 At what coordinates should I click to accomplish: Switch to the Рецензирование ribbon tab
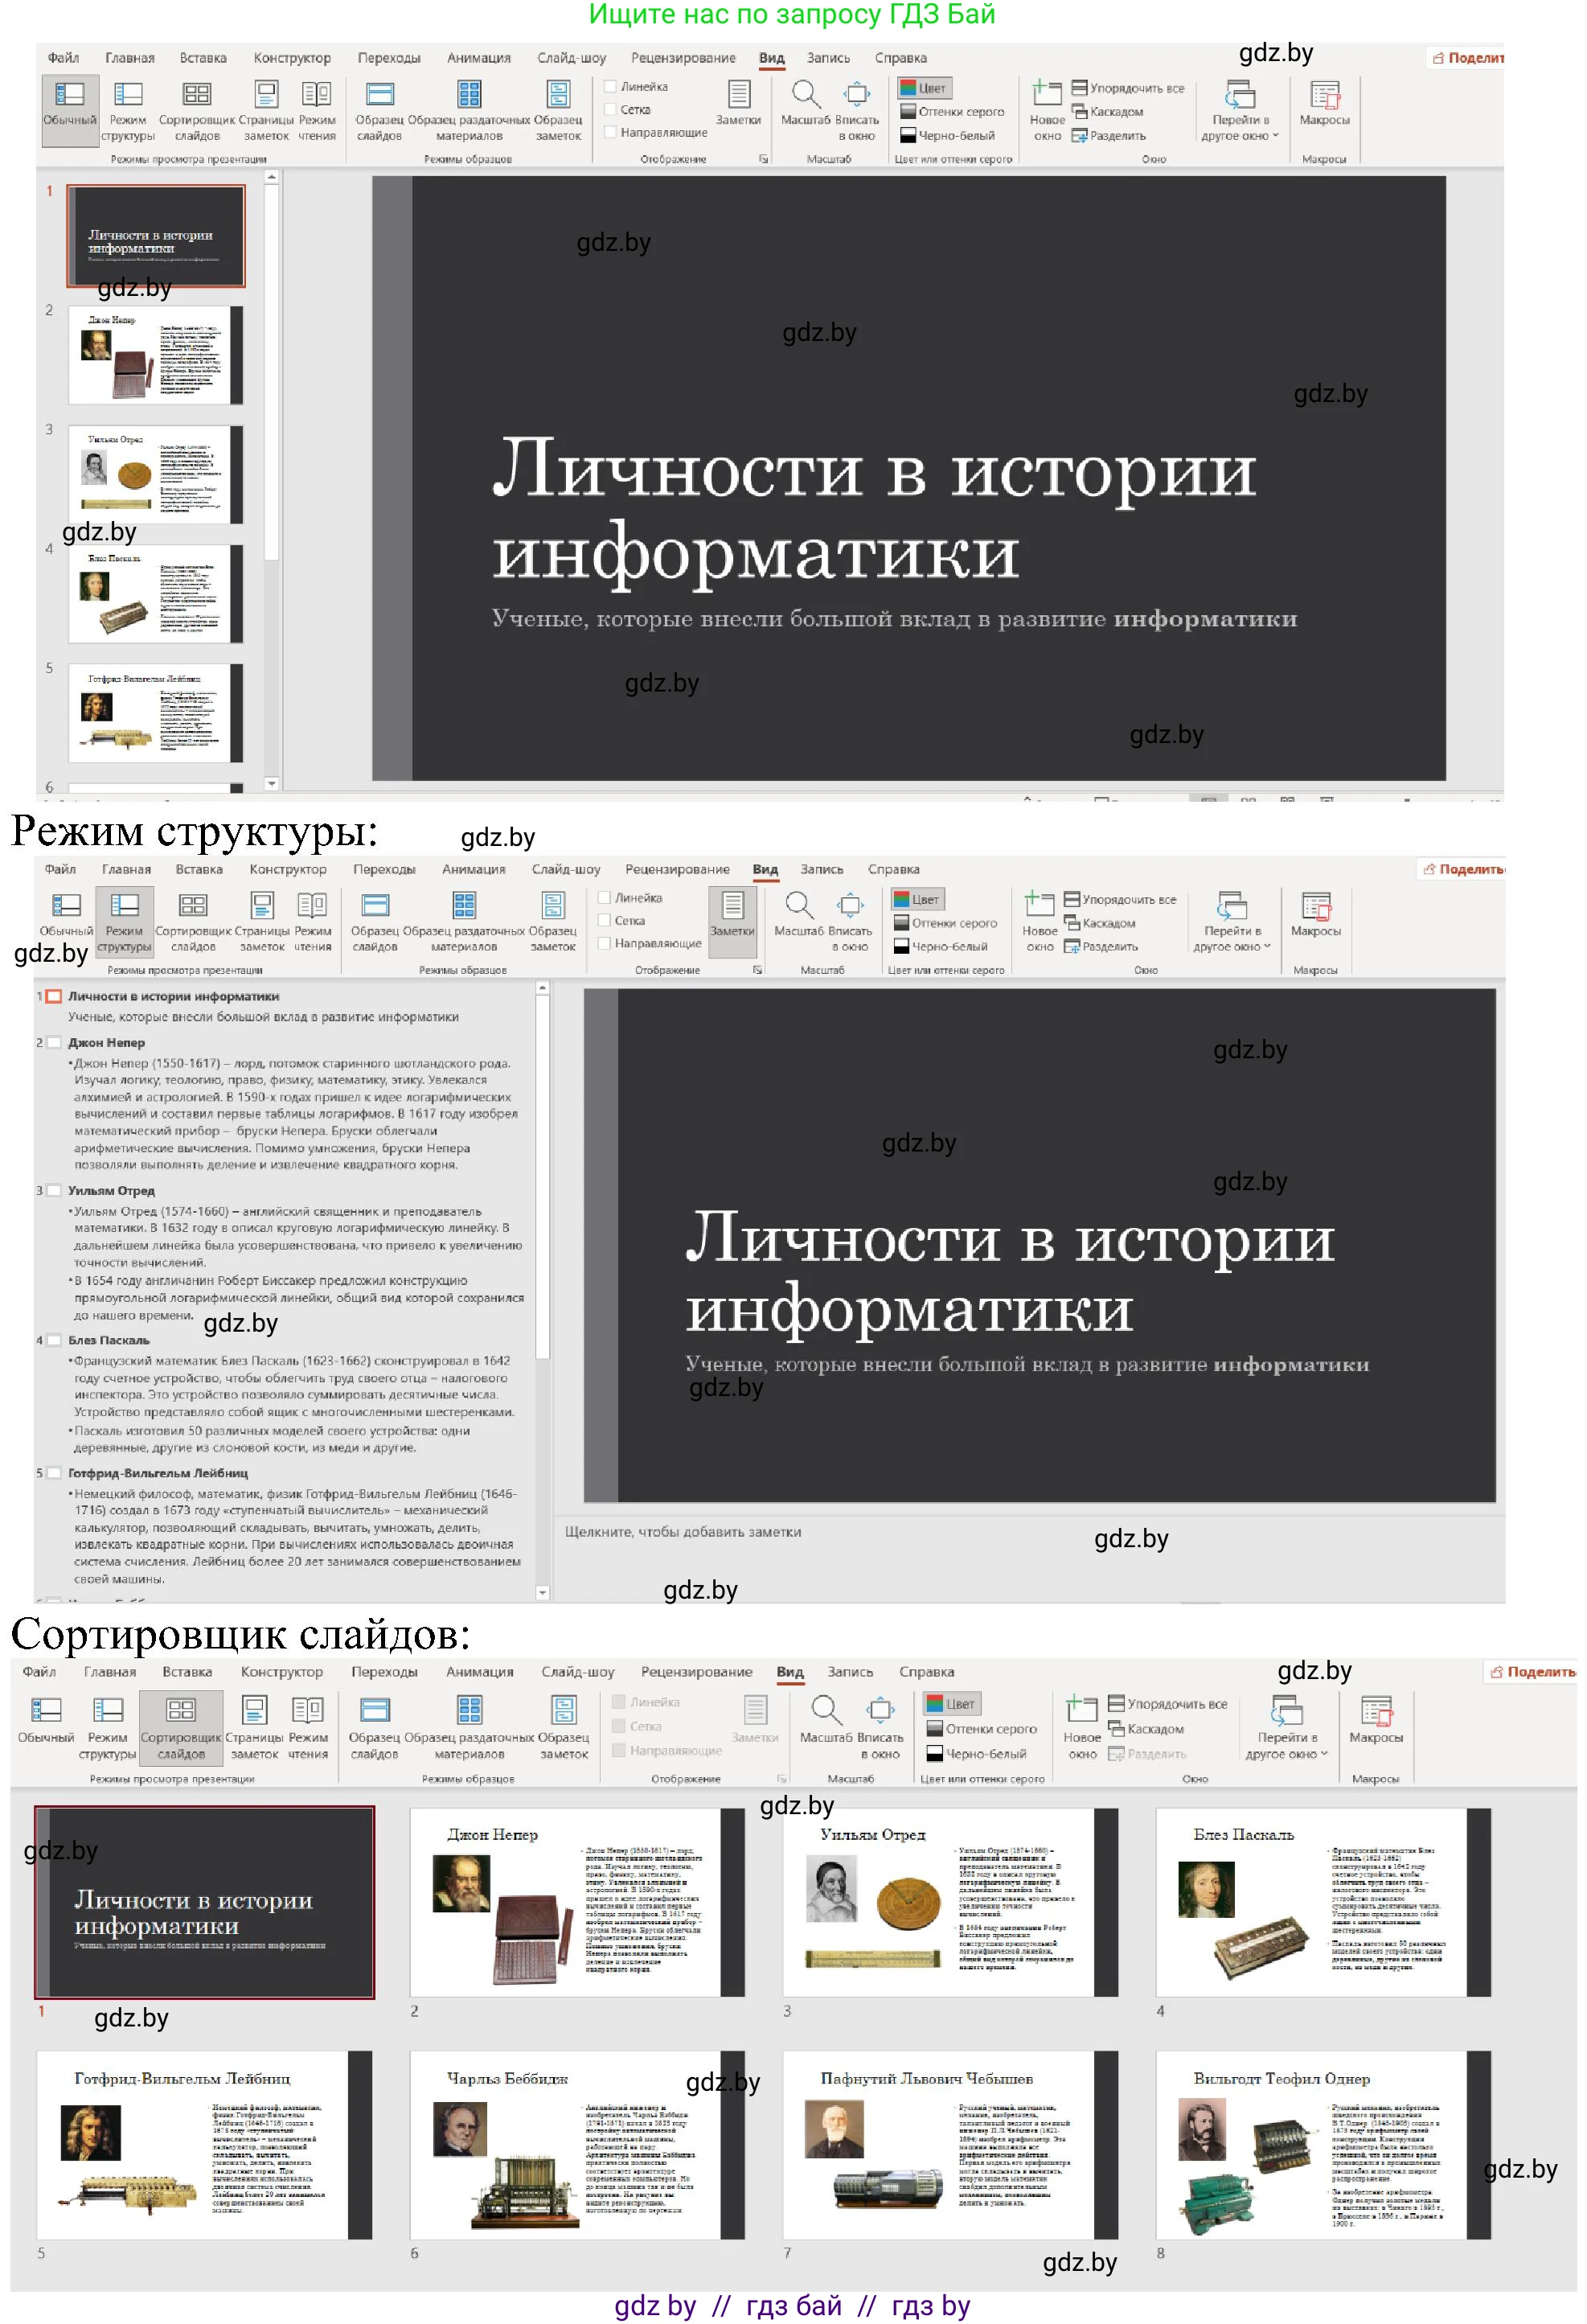tap(683, 58)
